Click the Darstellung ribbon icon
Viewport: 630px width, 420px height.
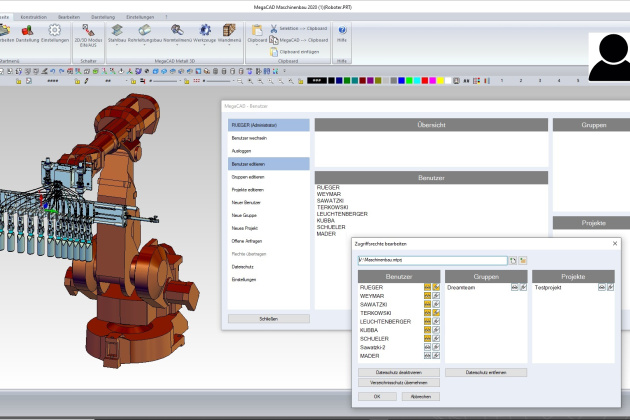point(28,32)
